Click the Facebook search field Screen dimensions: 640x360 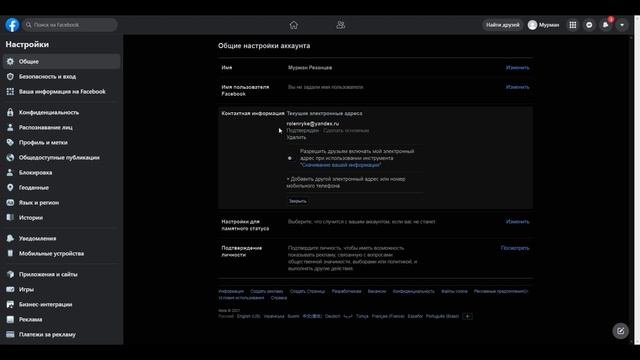[x=70, y=25]
